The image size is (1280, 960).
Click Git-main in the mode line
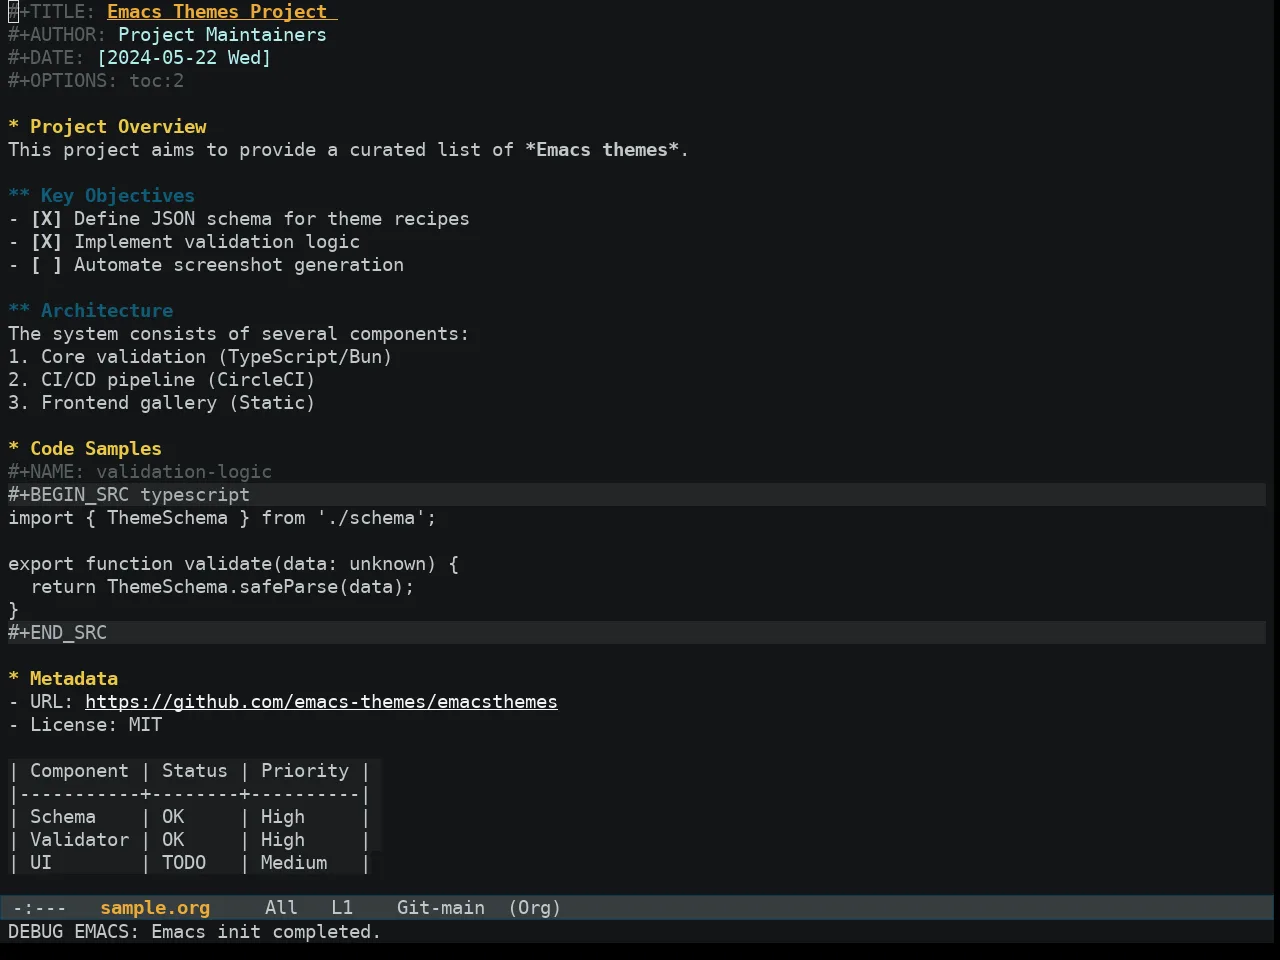tap(441, 908)
